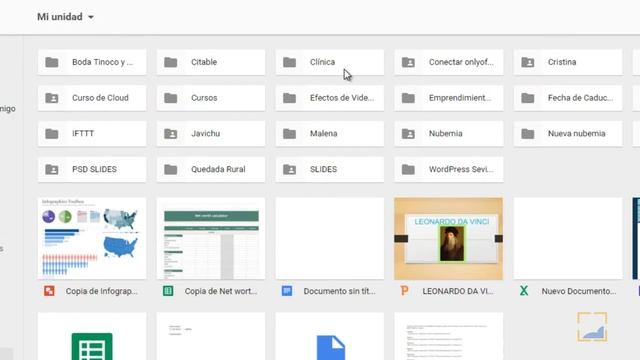Click the Citable folder name
Screen dimensions: 640x360
[204, 62]
